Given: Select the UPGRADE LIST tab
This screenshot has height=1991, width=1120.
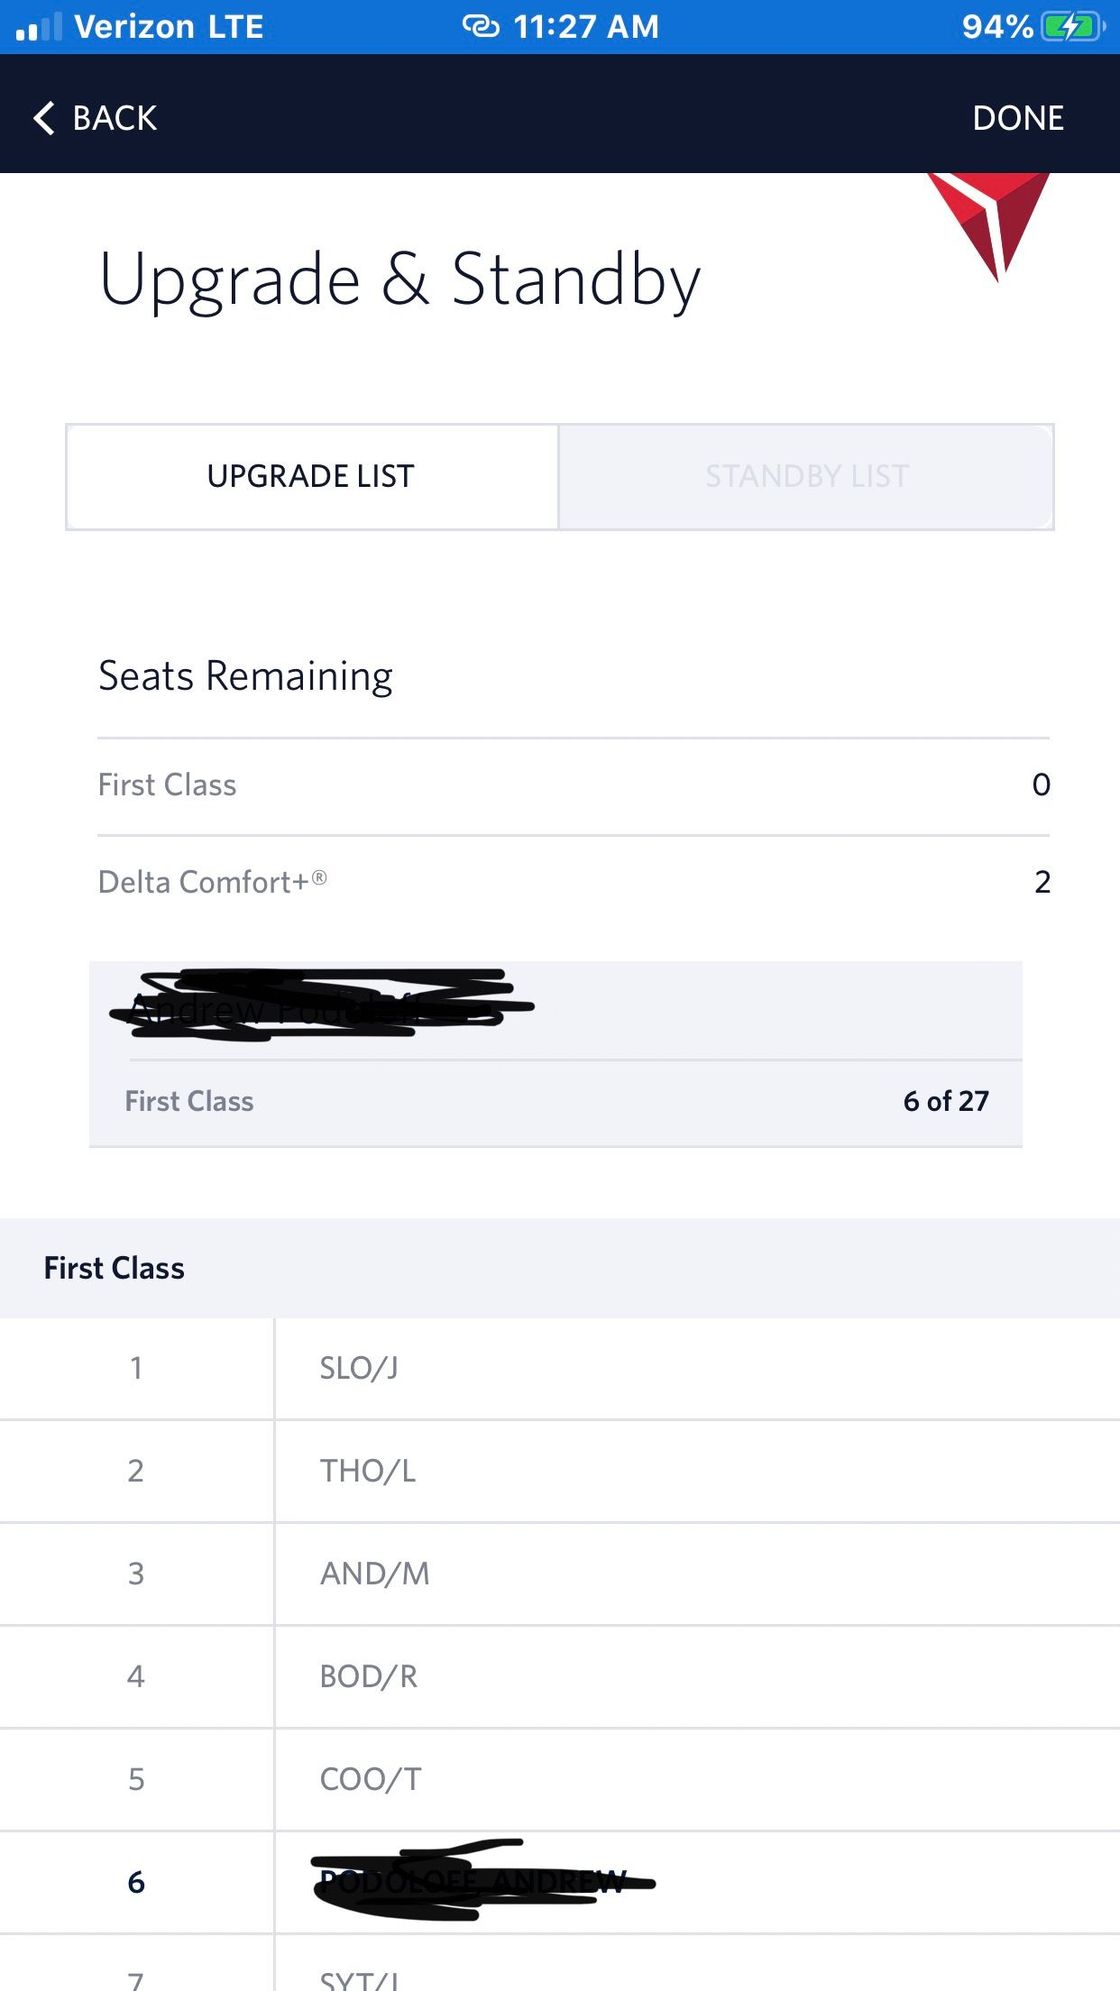Looking at the screenshot, I should click(311, 477).
